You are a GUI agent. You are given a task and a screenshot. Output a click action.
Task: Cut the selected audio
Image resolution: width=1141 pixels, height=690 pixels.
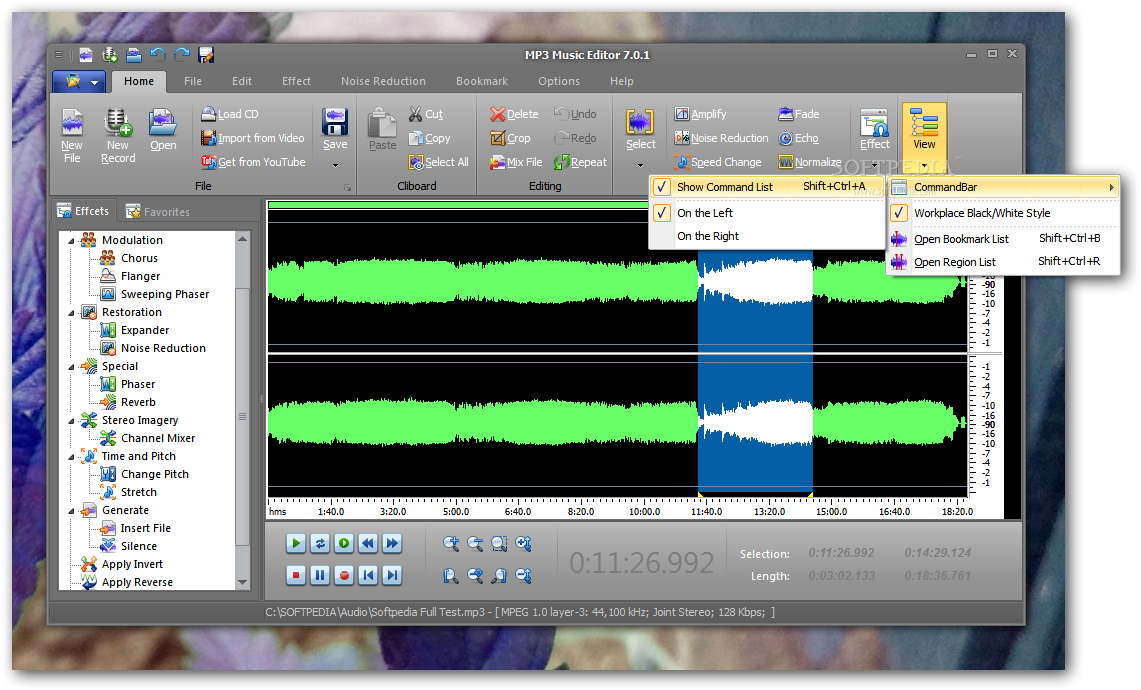tap(426, 114)
